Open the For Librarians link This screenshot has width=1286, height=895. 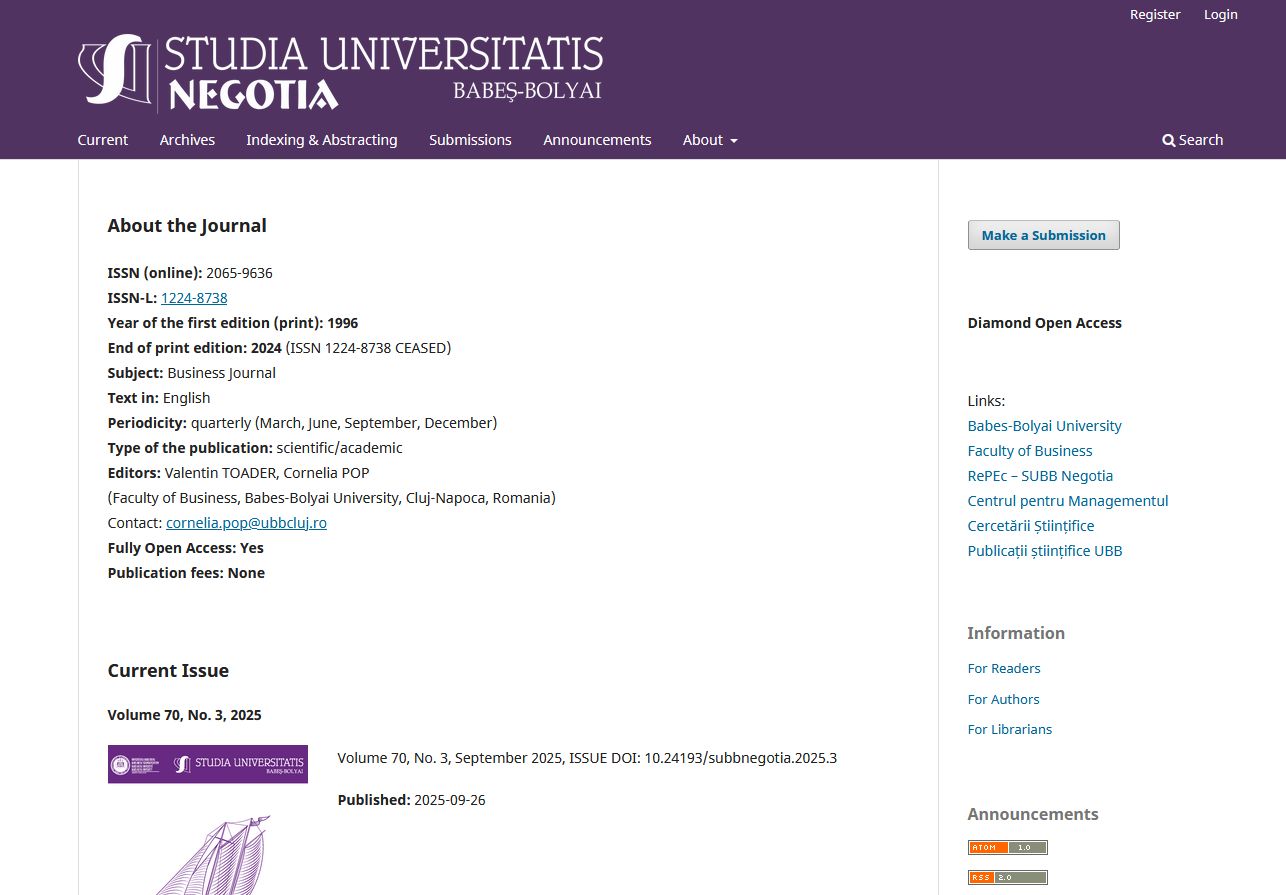[x=1010, y=729]
